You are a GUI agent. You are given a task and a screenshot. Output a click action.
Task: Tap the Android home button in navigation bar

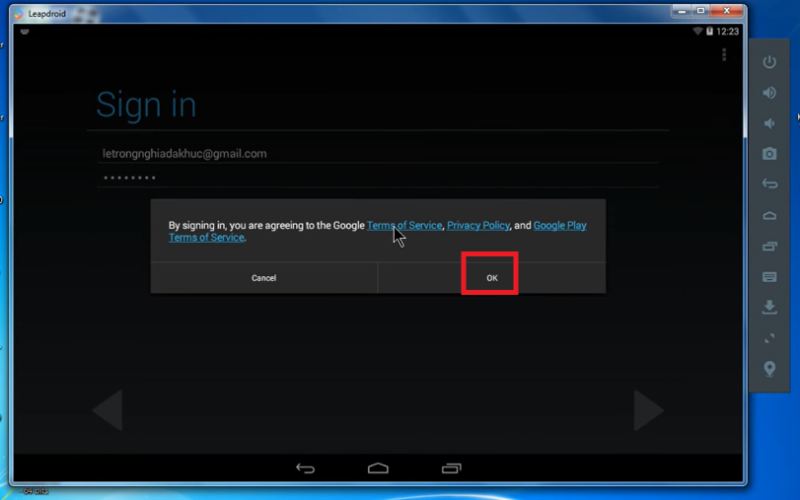(378, 468)
